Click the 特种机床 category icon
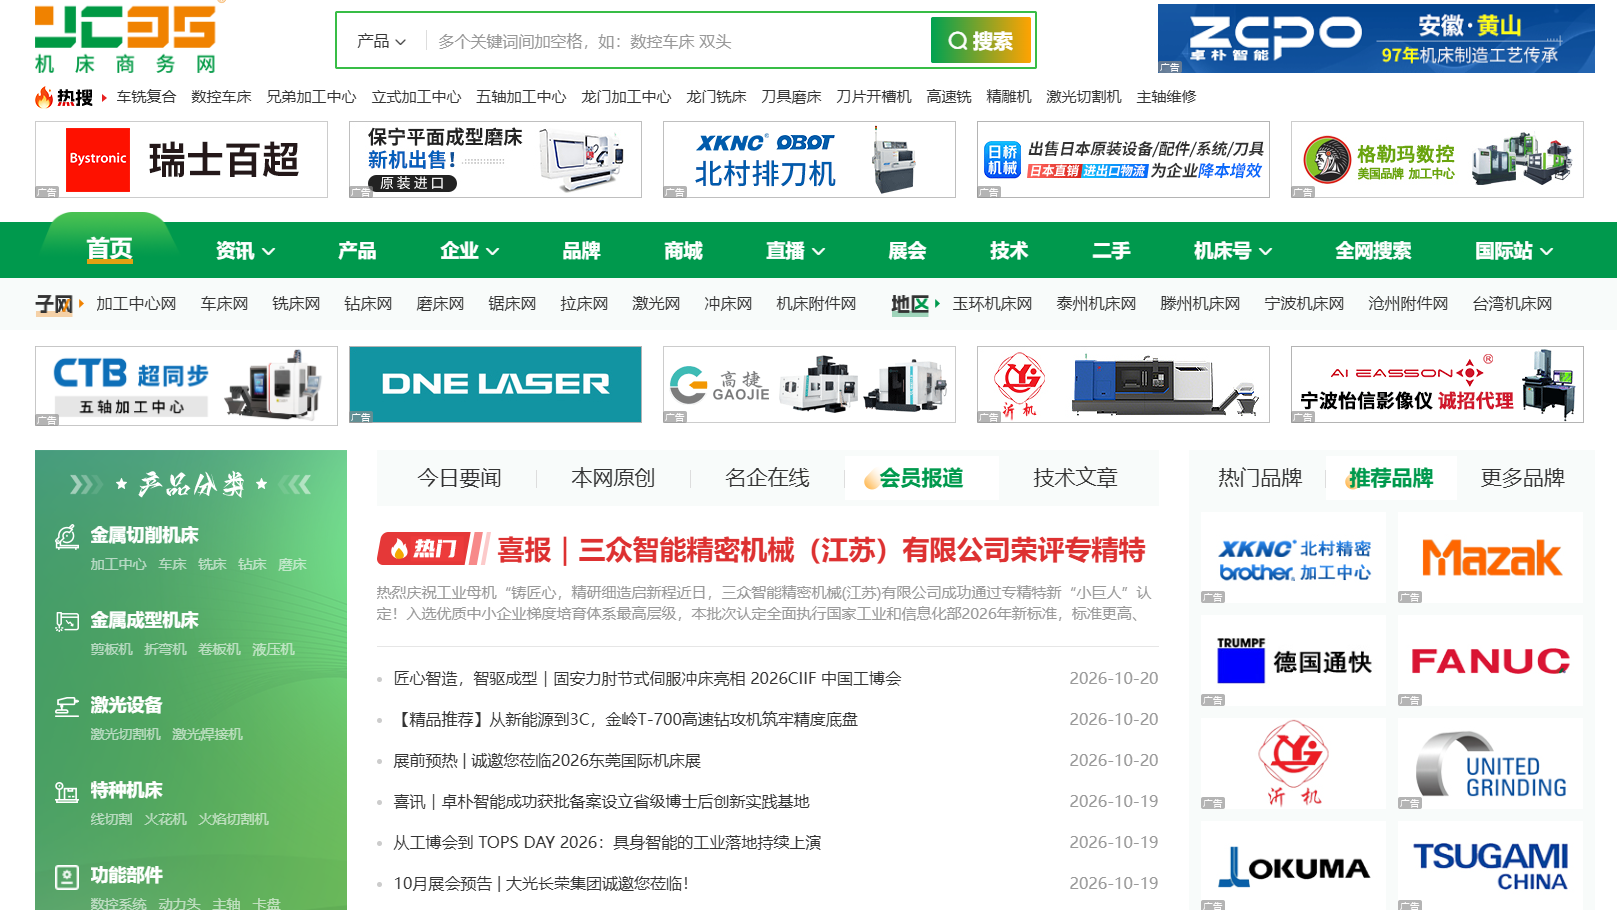Viewport: 1617px width, 910px height. pyautogui.click(x=67, y=792)
